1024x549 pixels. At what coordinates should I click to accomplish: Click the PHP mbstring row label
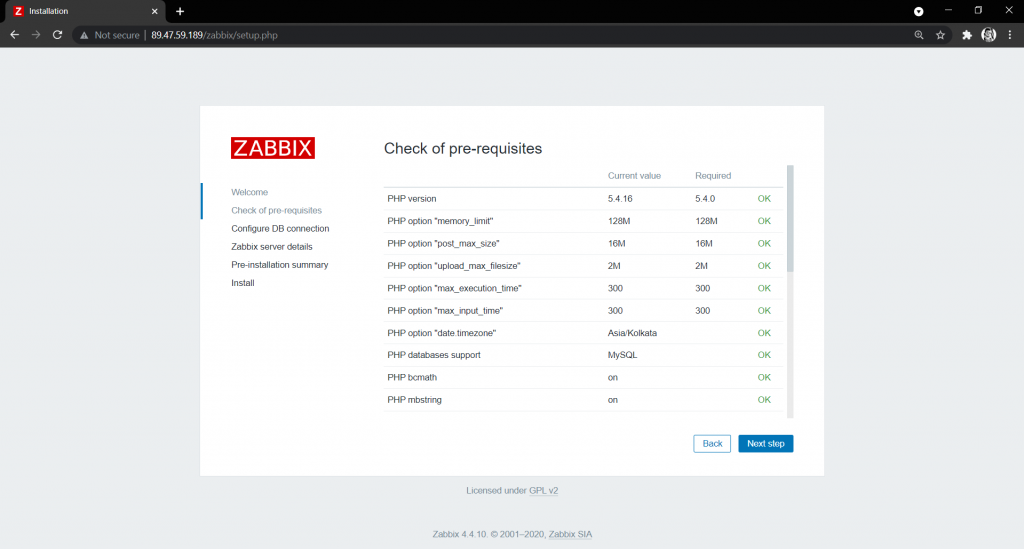tap(414, 400)
